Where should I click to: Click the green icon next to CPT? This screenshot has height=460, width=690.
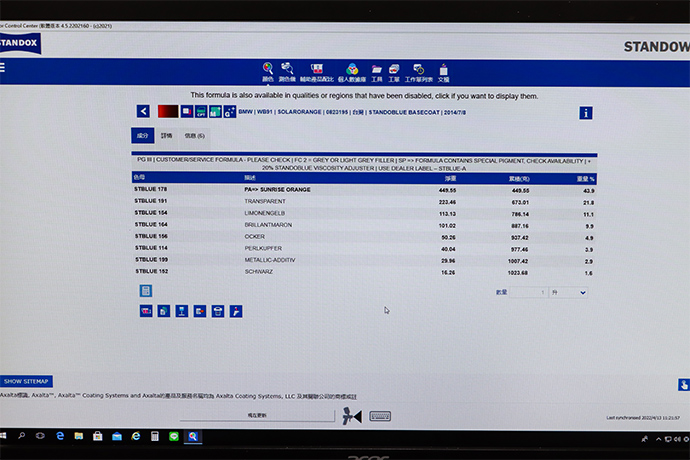(x=215, y=111)
